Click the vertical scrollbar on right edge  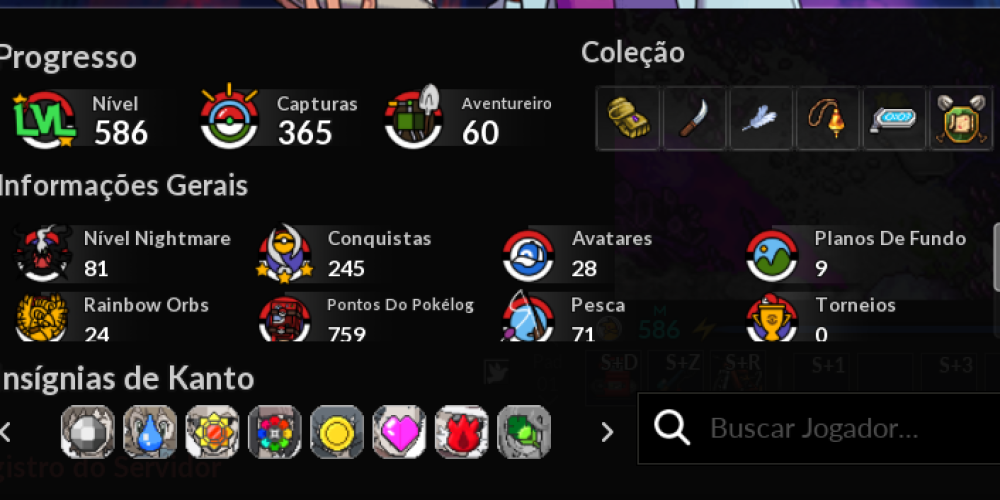(996, 256)
